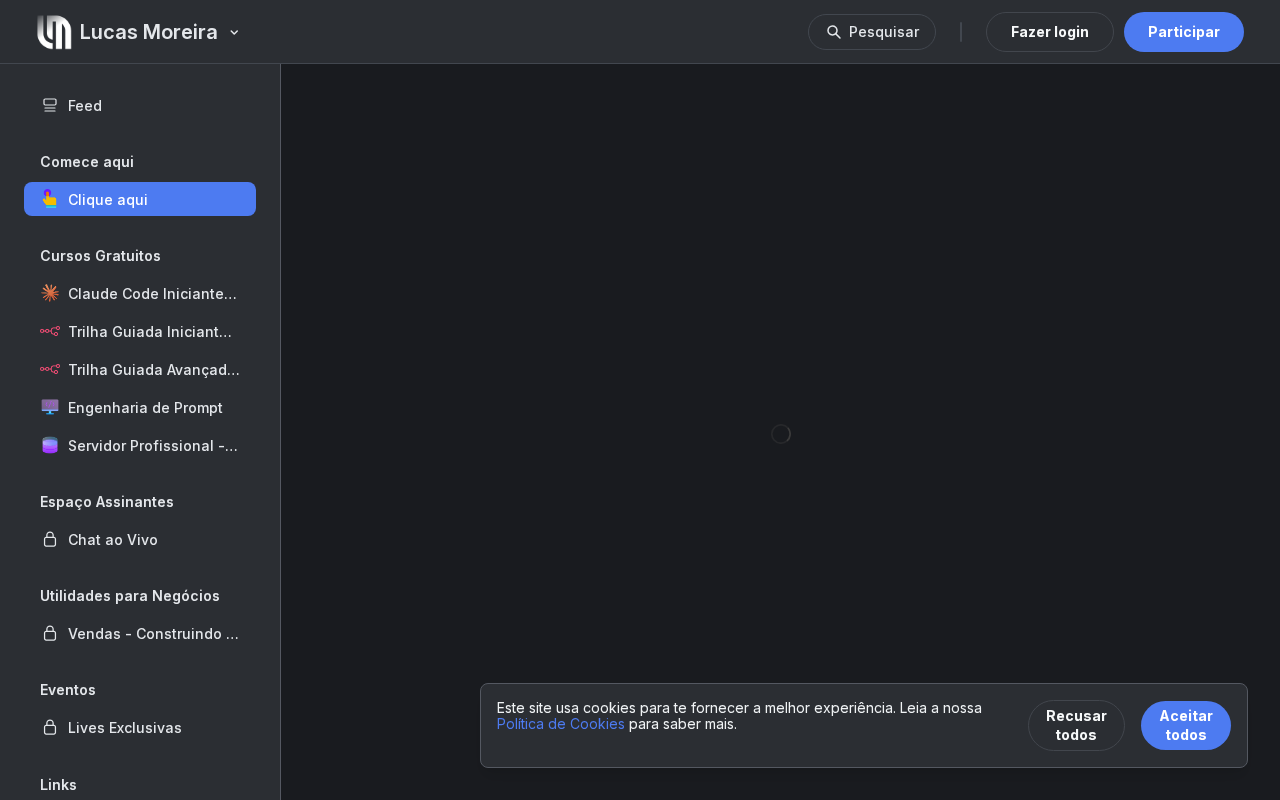Click the lock icon beside Chat ao Vivo
Screen dimensions: 1280x800
pyautogui.click(x=50, y=539)
